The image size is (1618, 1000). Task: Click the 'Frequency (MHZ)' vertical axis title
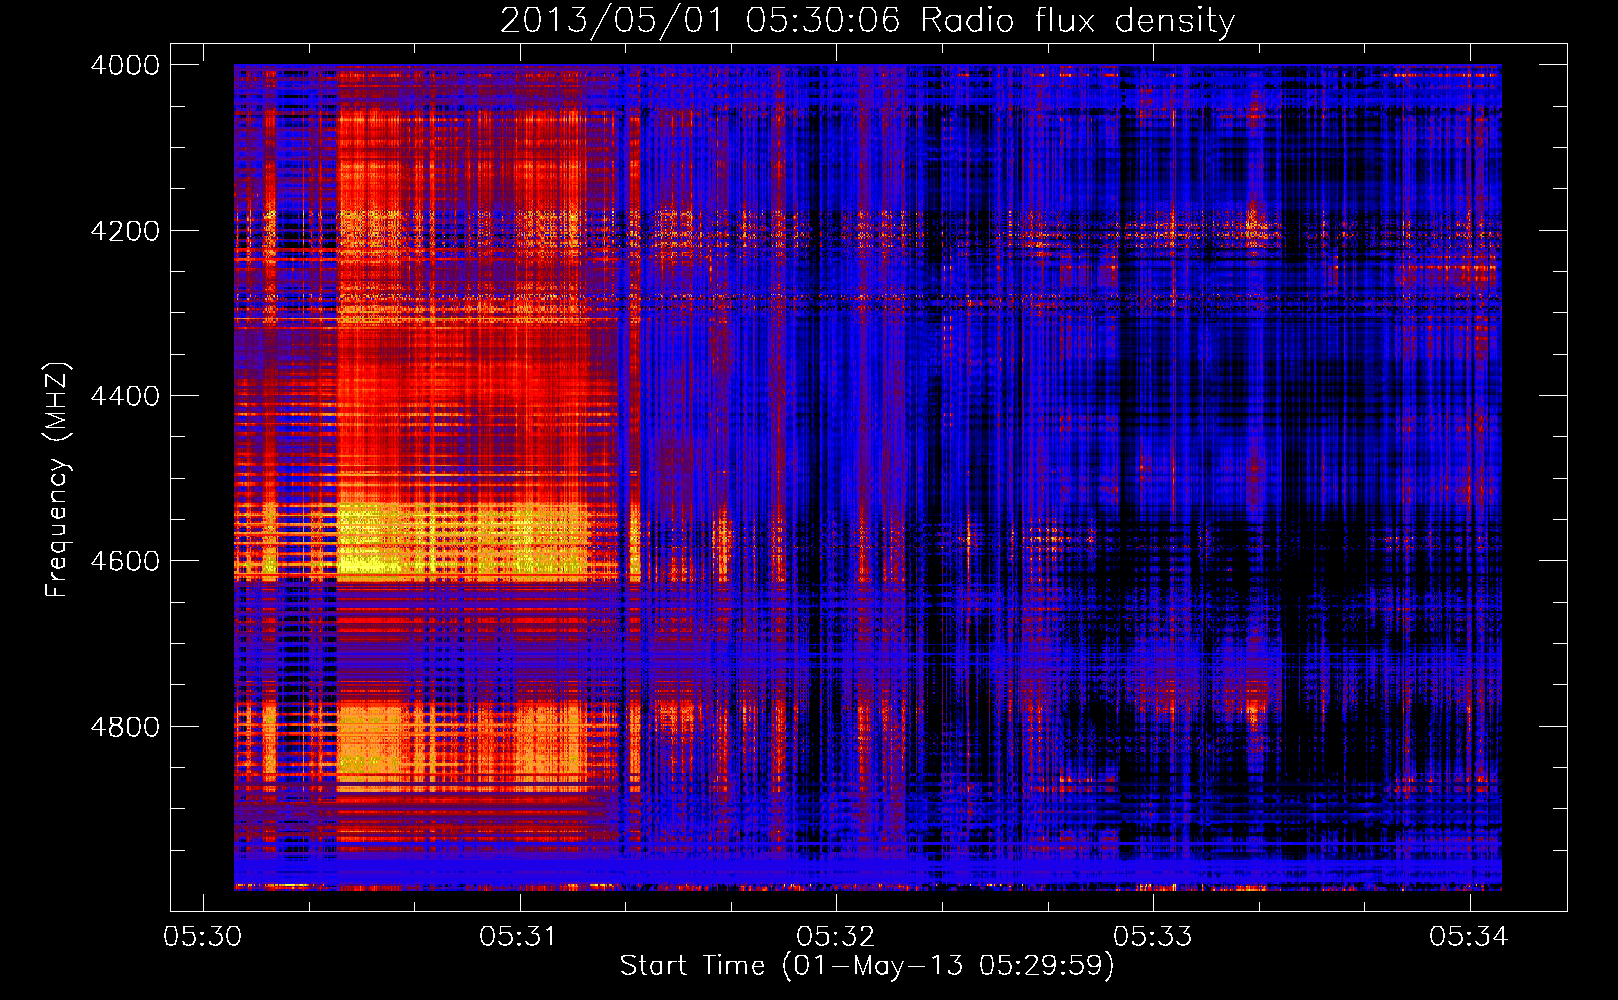pos(57,480)
